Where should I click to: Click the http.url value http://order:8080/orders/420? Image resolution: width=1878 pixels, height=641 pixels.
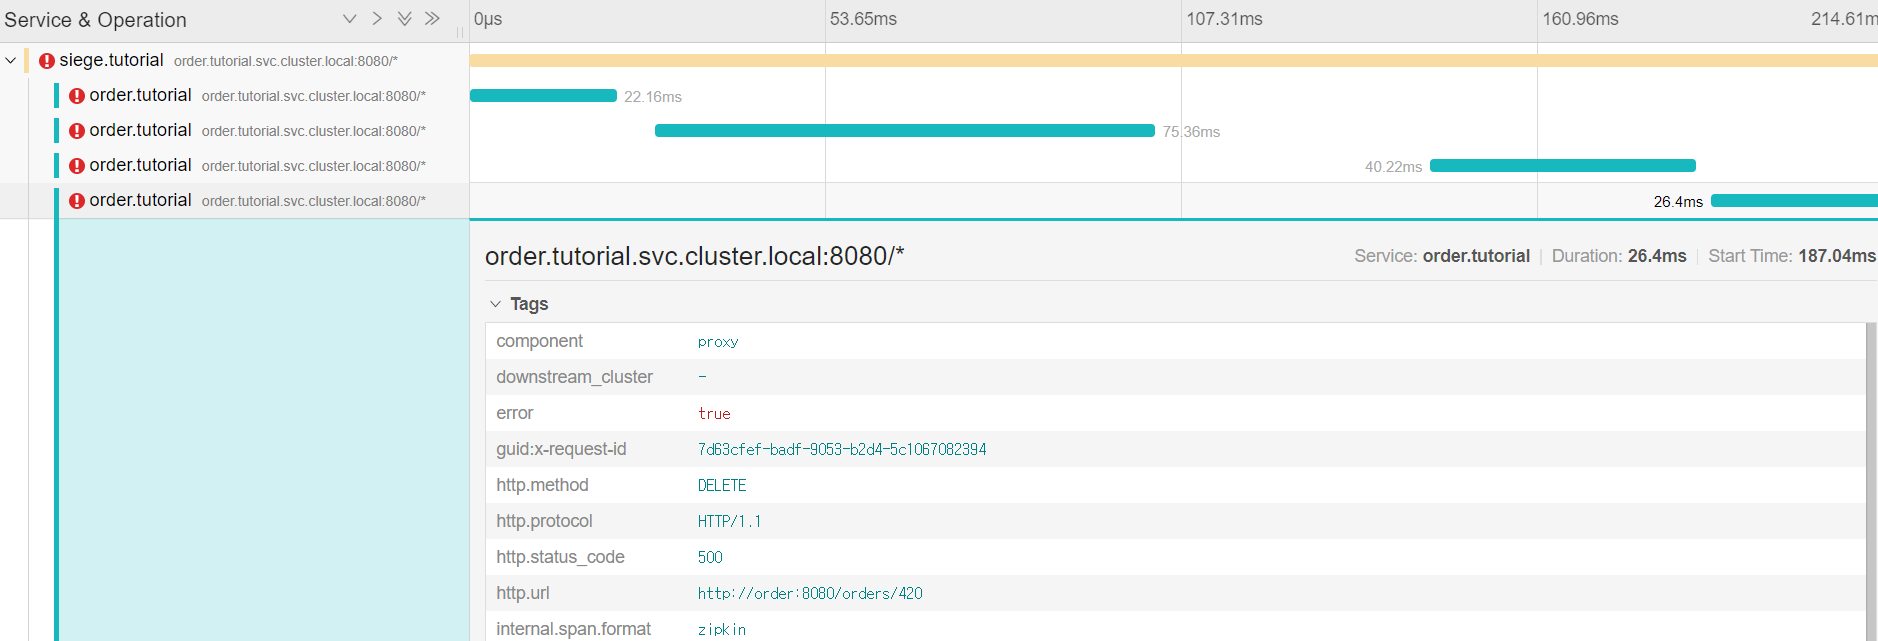pyautogui.click(x=810, y=594)
